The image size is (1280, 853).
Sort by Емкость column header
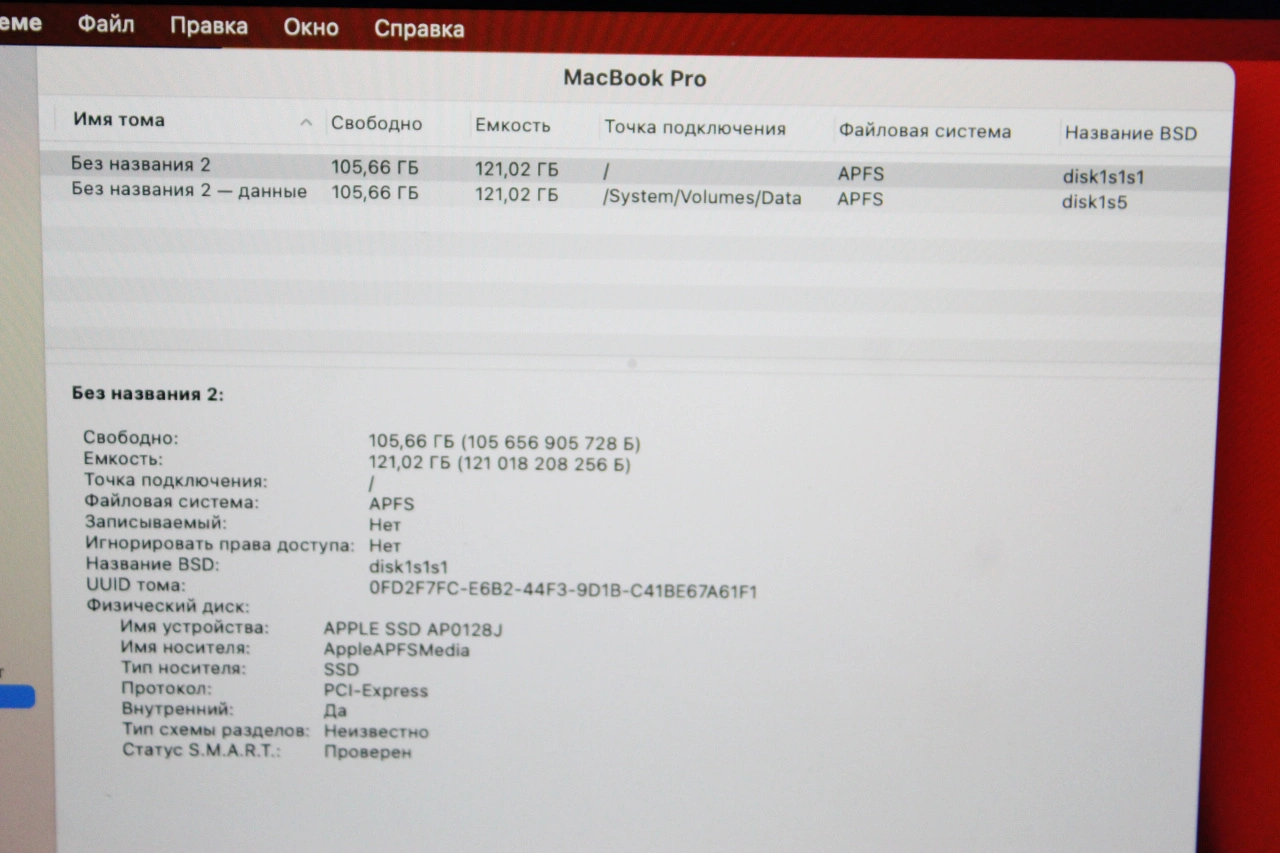[x=513, y=126]
